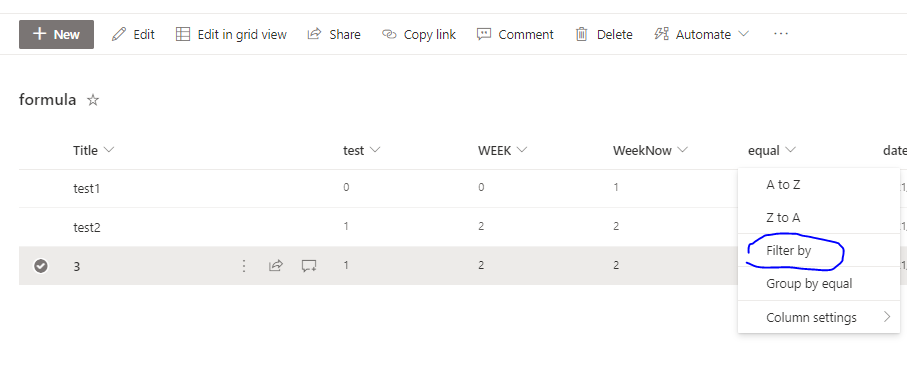Favorite the formula list with the star
This screenshot has height=381, width=907.
tap(93, 101)
